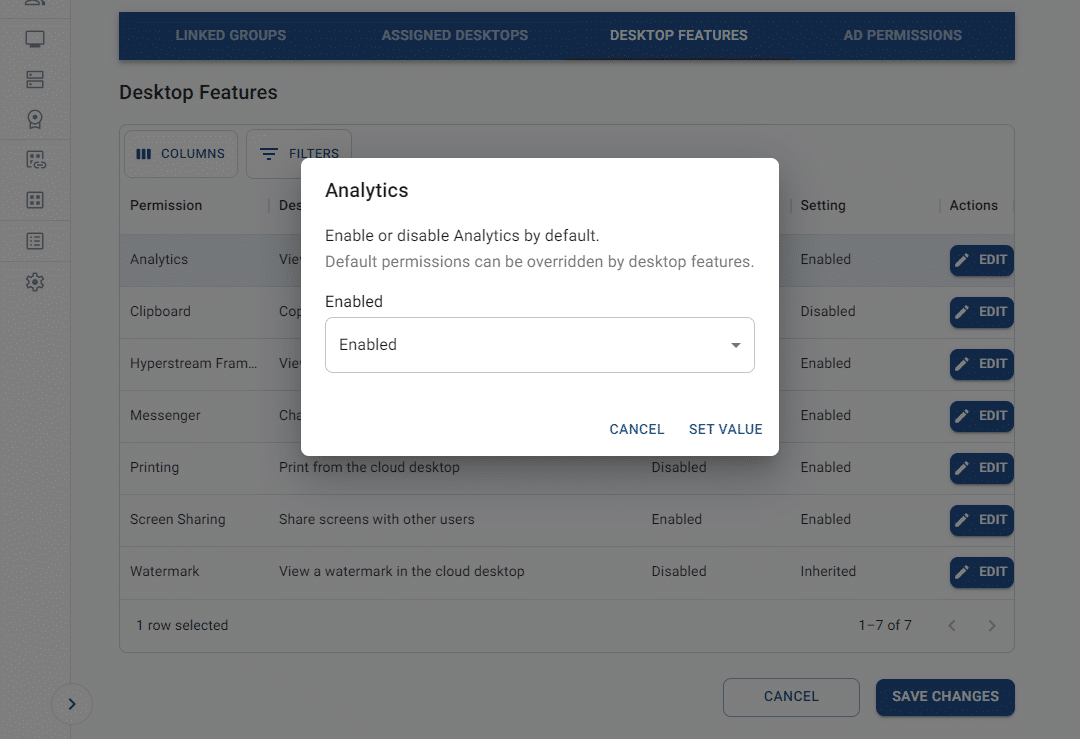Open the certificates badge icon in sidebar

(x=36, y=119)
